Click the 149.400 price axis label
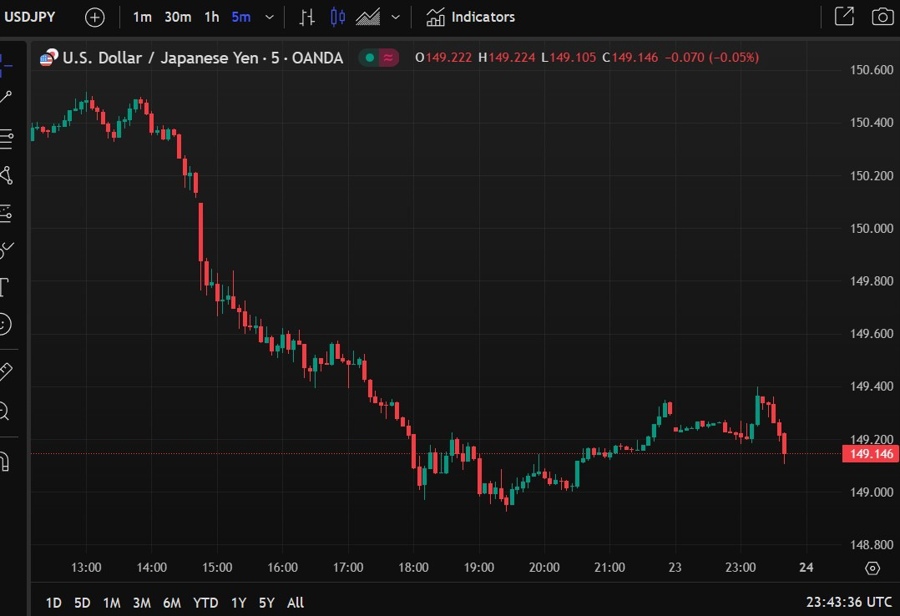Viewport: 900px width, 616px height. click(x=871, y=386)
